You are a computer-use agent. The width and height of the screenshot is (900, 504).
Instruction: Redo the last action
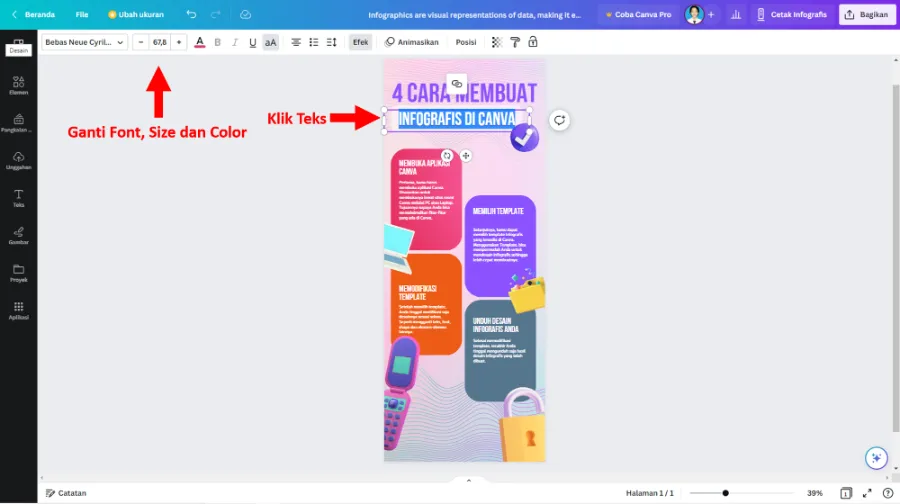216,14
